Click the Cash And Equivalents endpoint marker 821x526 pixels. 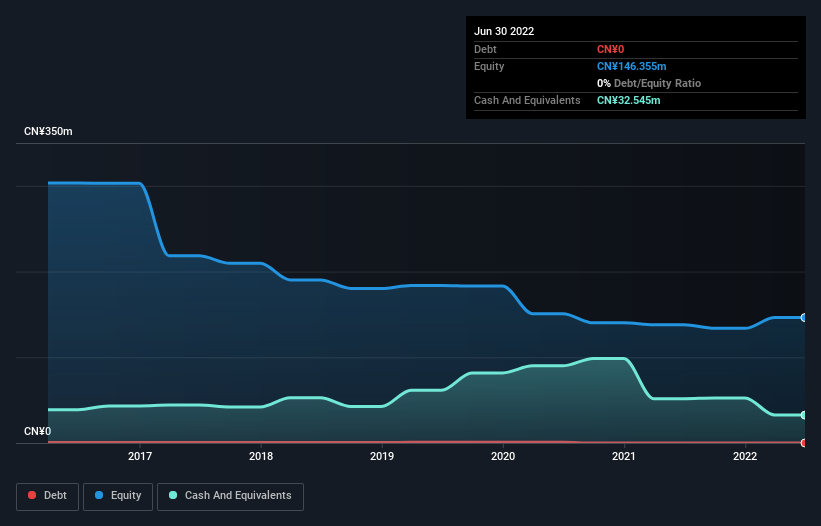[x=804, y=415]
